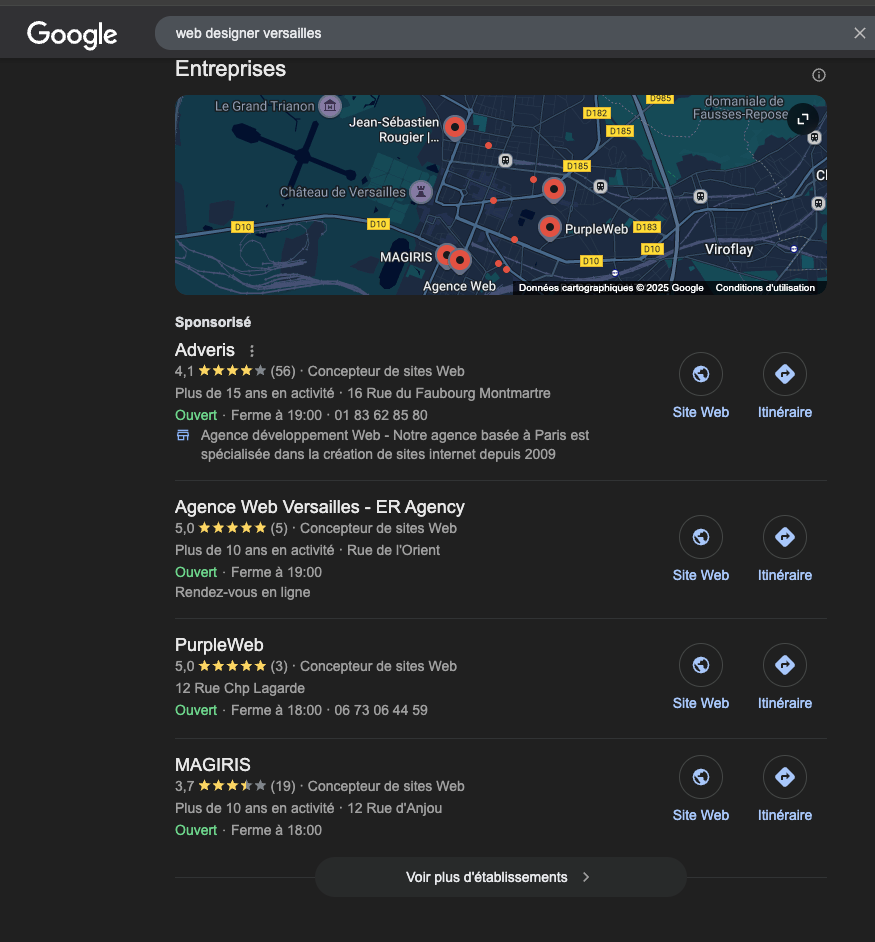Click the '12 Rue d'Anjou' address
The image size is (875, 942).
pos(395,809)
